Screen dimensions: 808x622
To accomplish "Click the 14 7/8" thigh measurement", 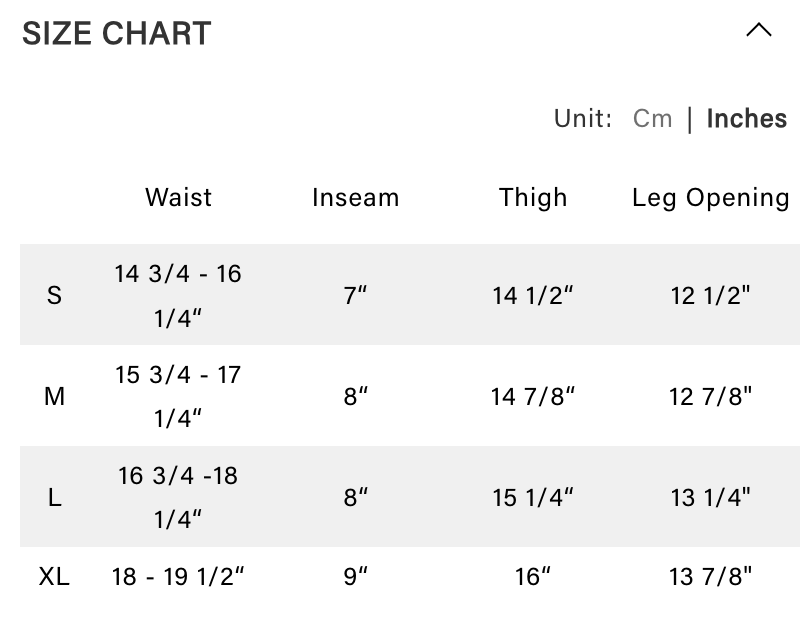I will tap(533, 396).
